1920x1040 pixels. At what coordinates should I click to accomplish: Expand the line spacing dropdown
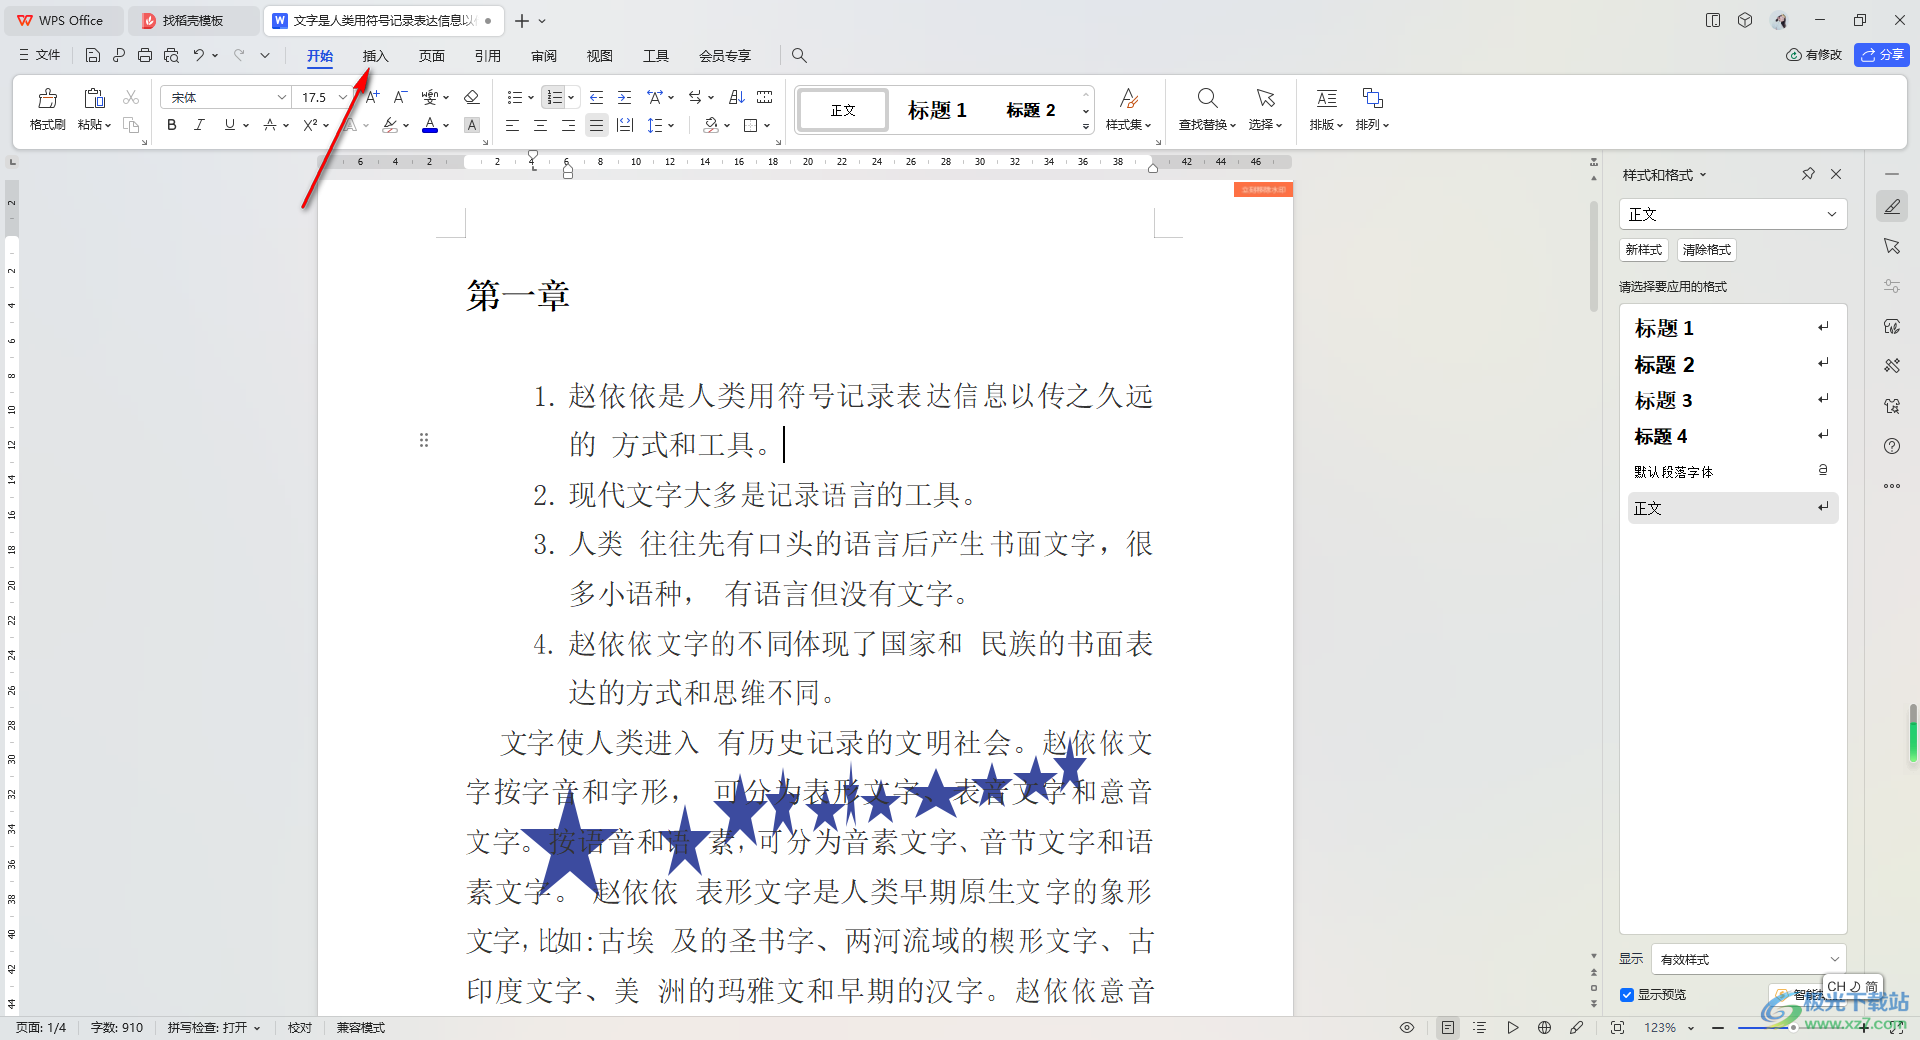click(x=671, y=125)
